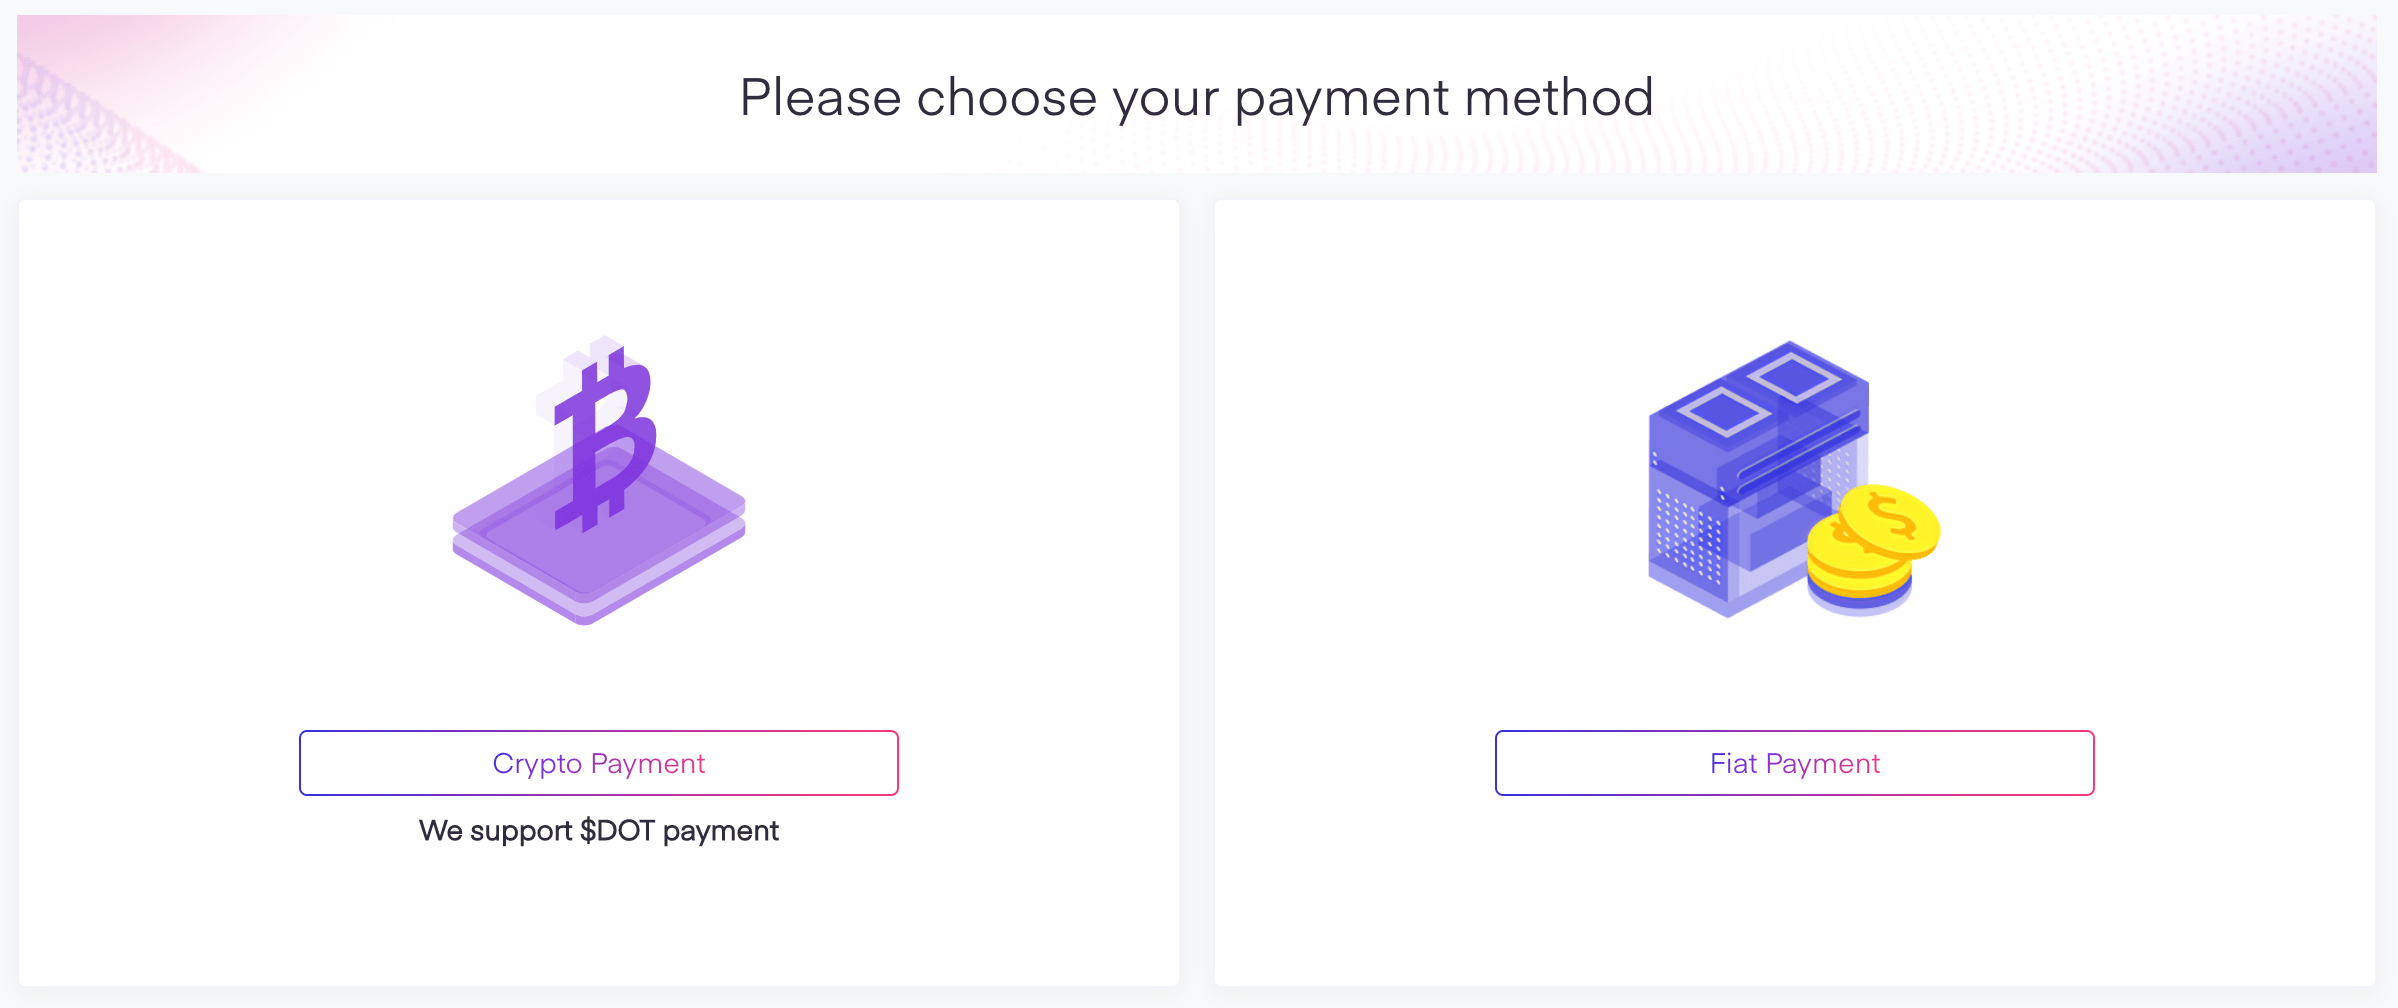Choose the Fiat Payment button
This screenshot has height=1008, width=2398.
tap(1794, 763)
